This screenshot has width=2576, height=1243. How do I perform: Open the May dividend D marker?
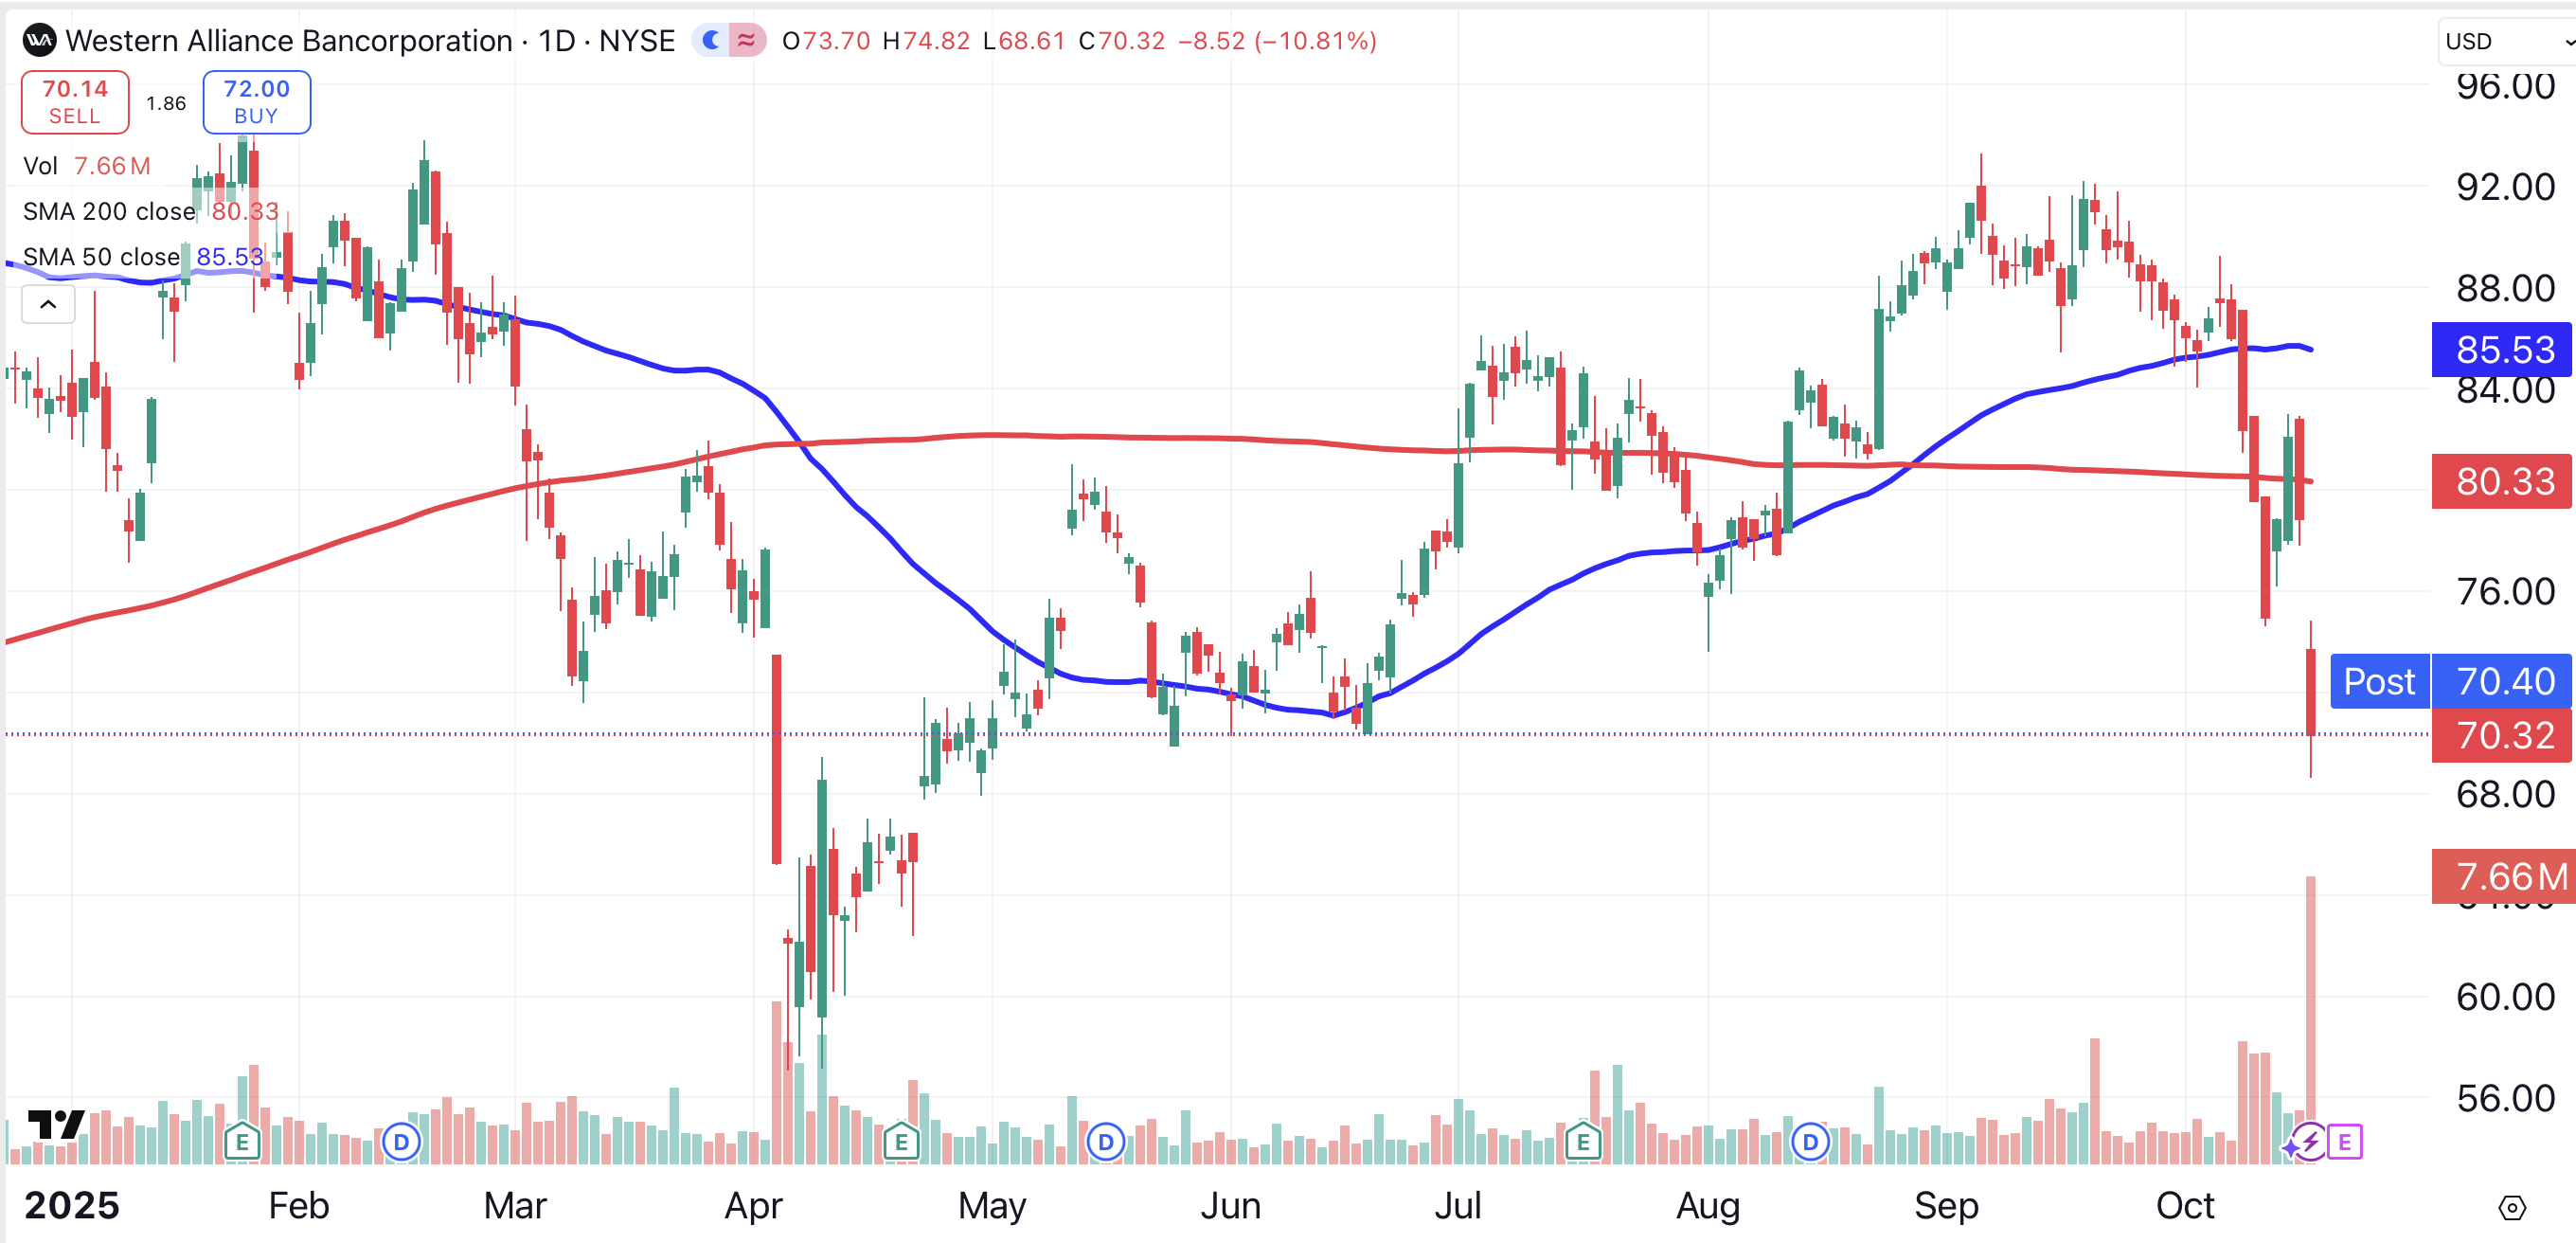pos(1105,1141)
